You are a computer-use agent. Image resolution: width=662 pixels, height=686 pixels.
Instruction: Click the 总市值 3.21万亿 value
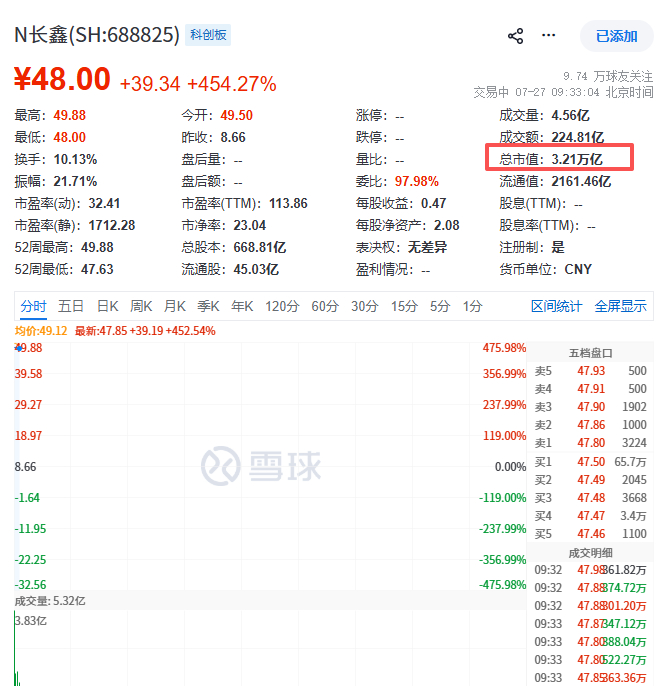577,159
